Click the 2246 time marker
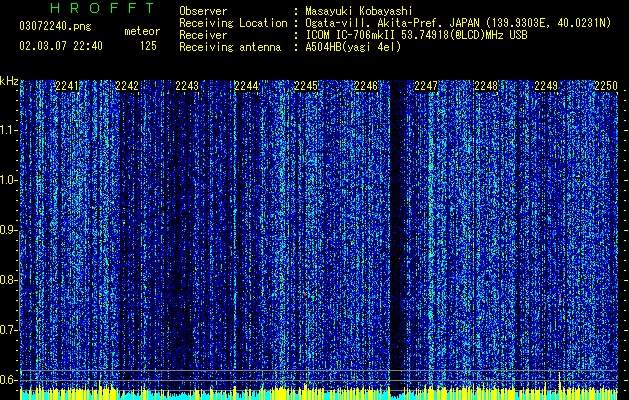Screen dimensions: 629x400 pyautogui.click(x=366, y=85)
